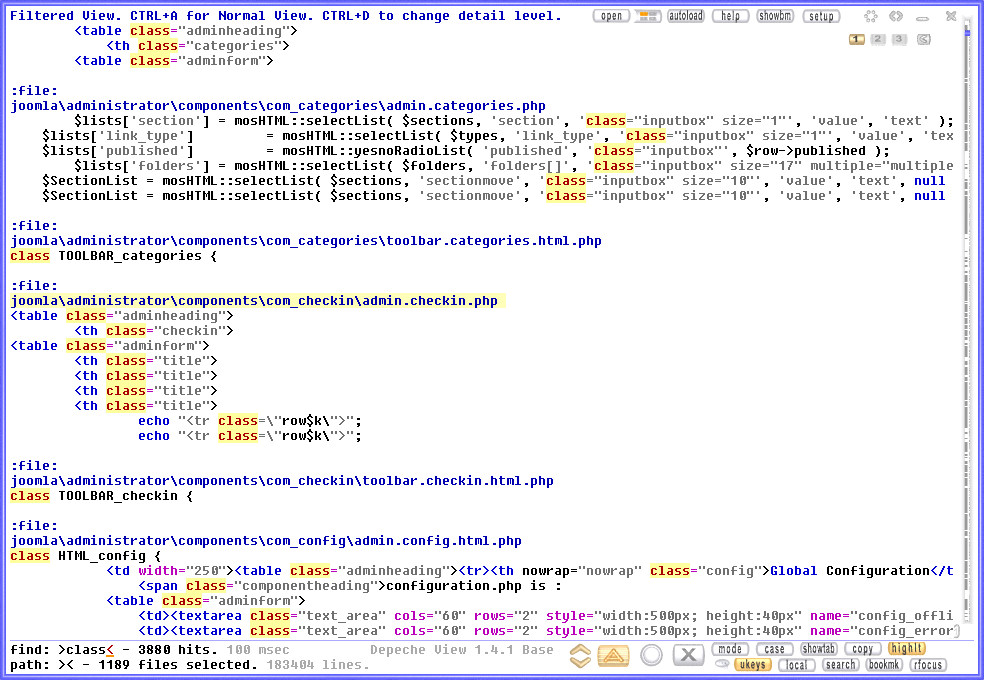Click the double angle brackets icon at top

[x=896, y=16]
